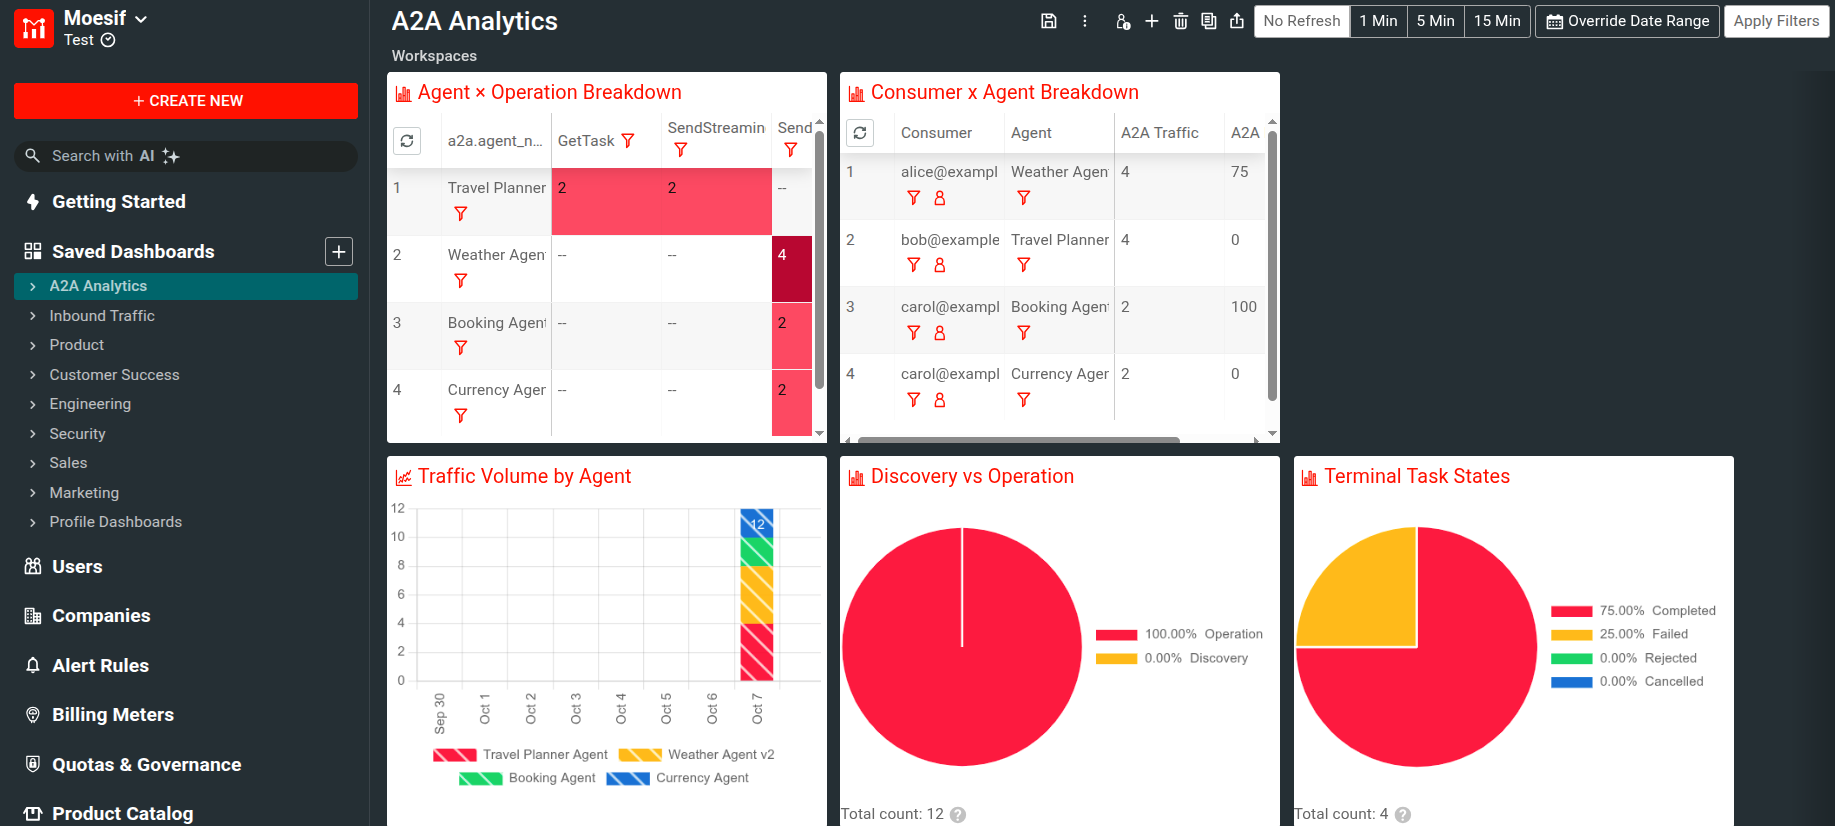Open the Moesif organization dropdown
Image resolution: width=1835 pixels, height=826 pixels.
click(106, 19)
